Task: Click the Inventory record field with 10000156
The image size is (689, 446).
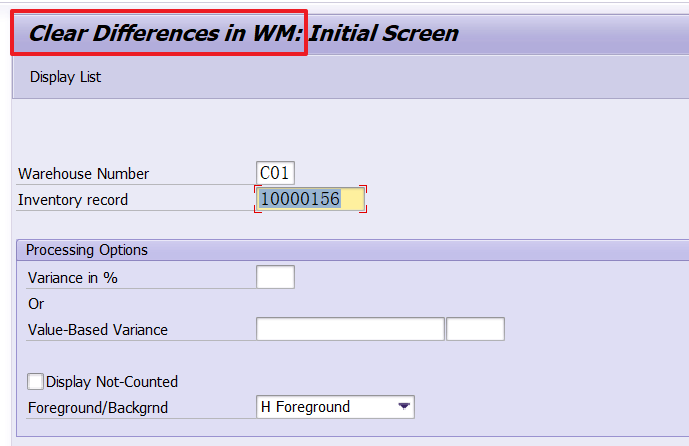Action: [310, 199]
